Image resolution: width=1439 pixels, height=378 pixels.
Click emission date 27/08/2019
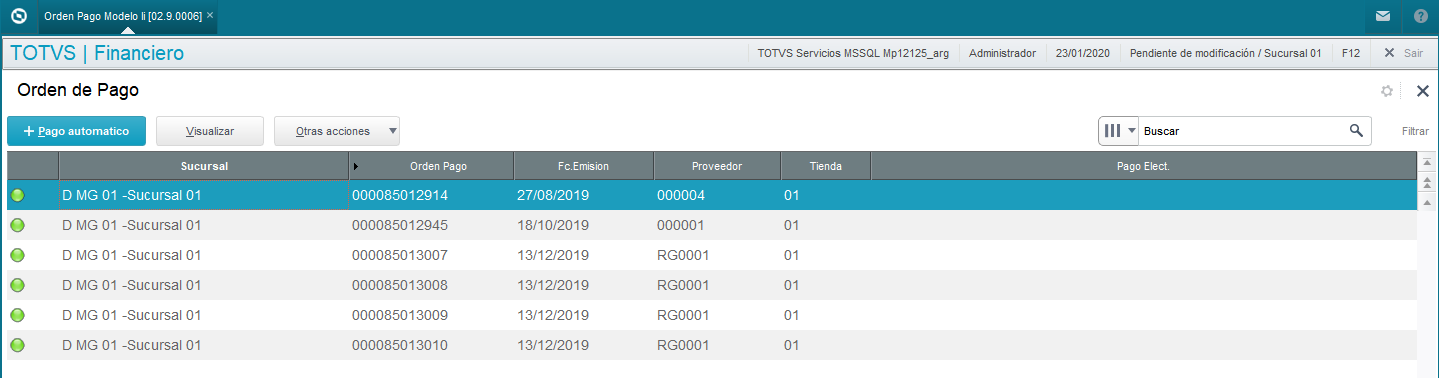click(x=553, y=195)
